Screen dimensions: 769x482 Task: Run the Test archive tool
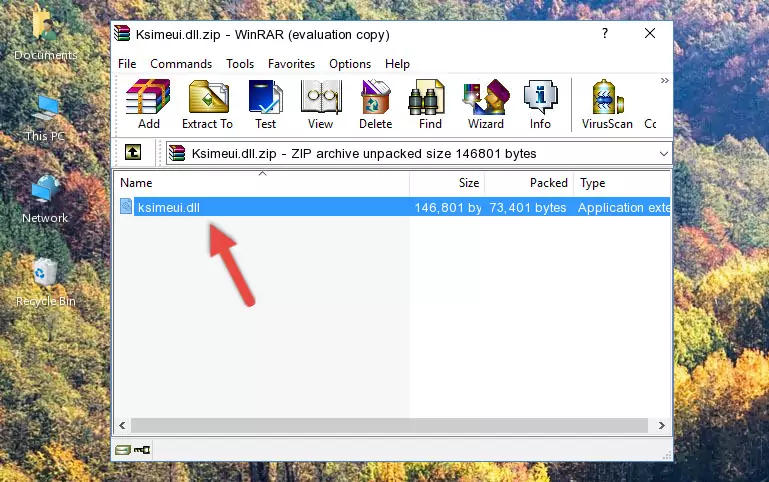pos(265,104)
